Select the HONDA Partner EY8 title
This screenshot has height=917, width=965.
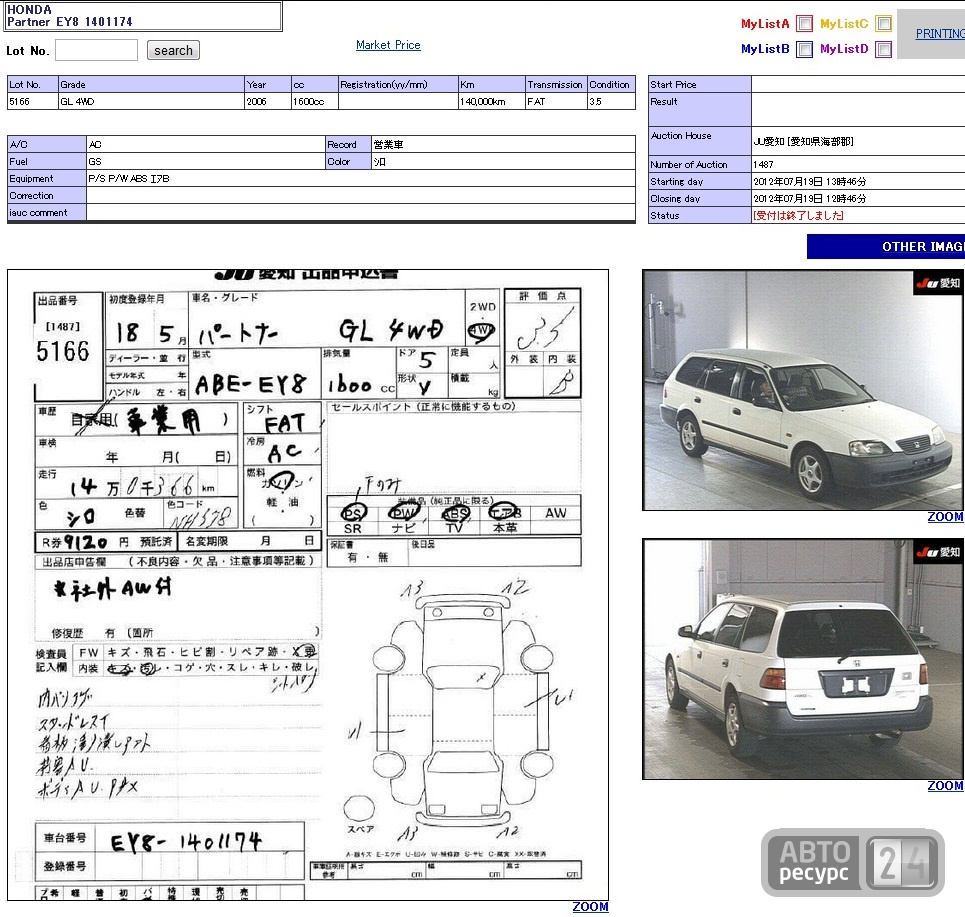coord(69,16)
